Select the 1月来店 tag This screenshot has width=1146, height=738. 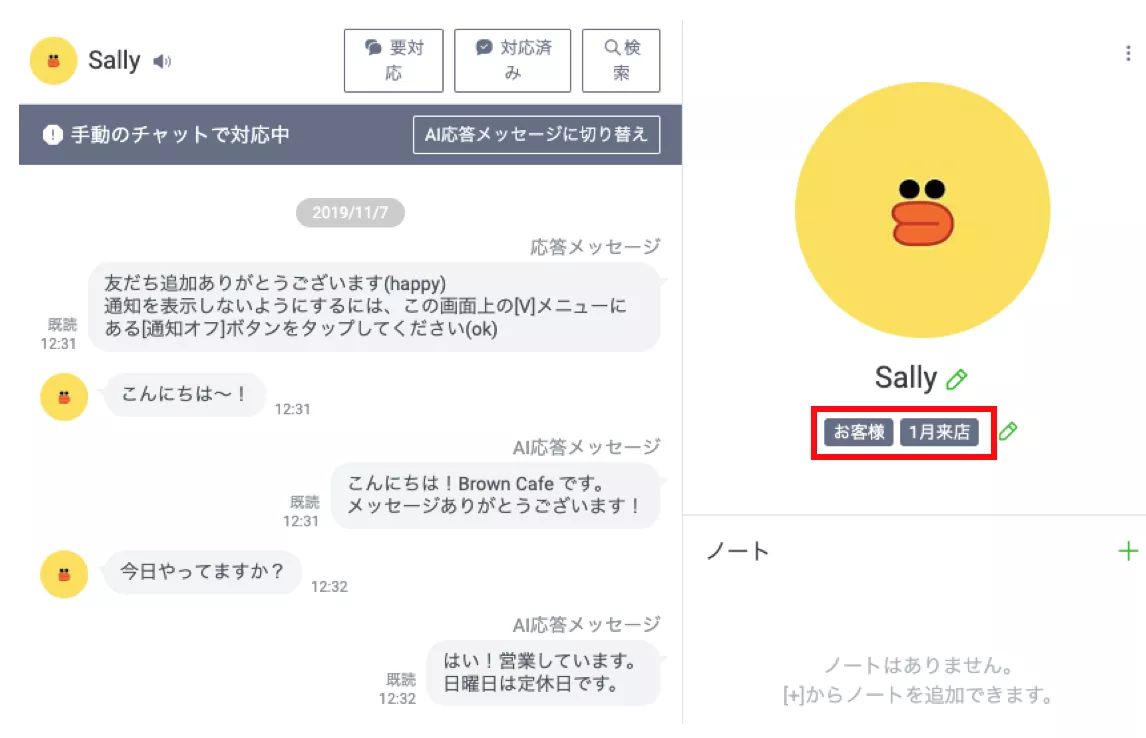click(939, 432)
